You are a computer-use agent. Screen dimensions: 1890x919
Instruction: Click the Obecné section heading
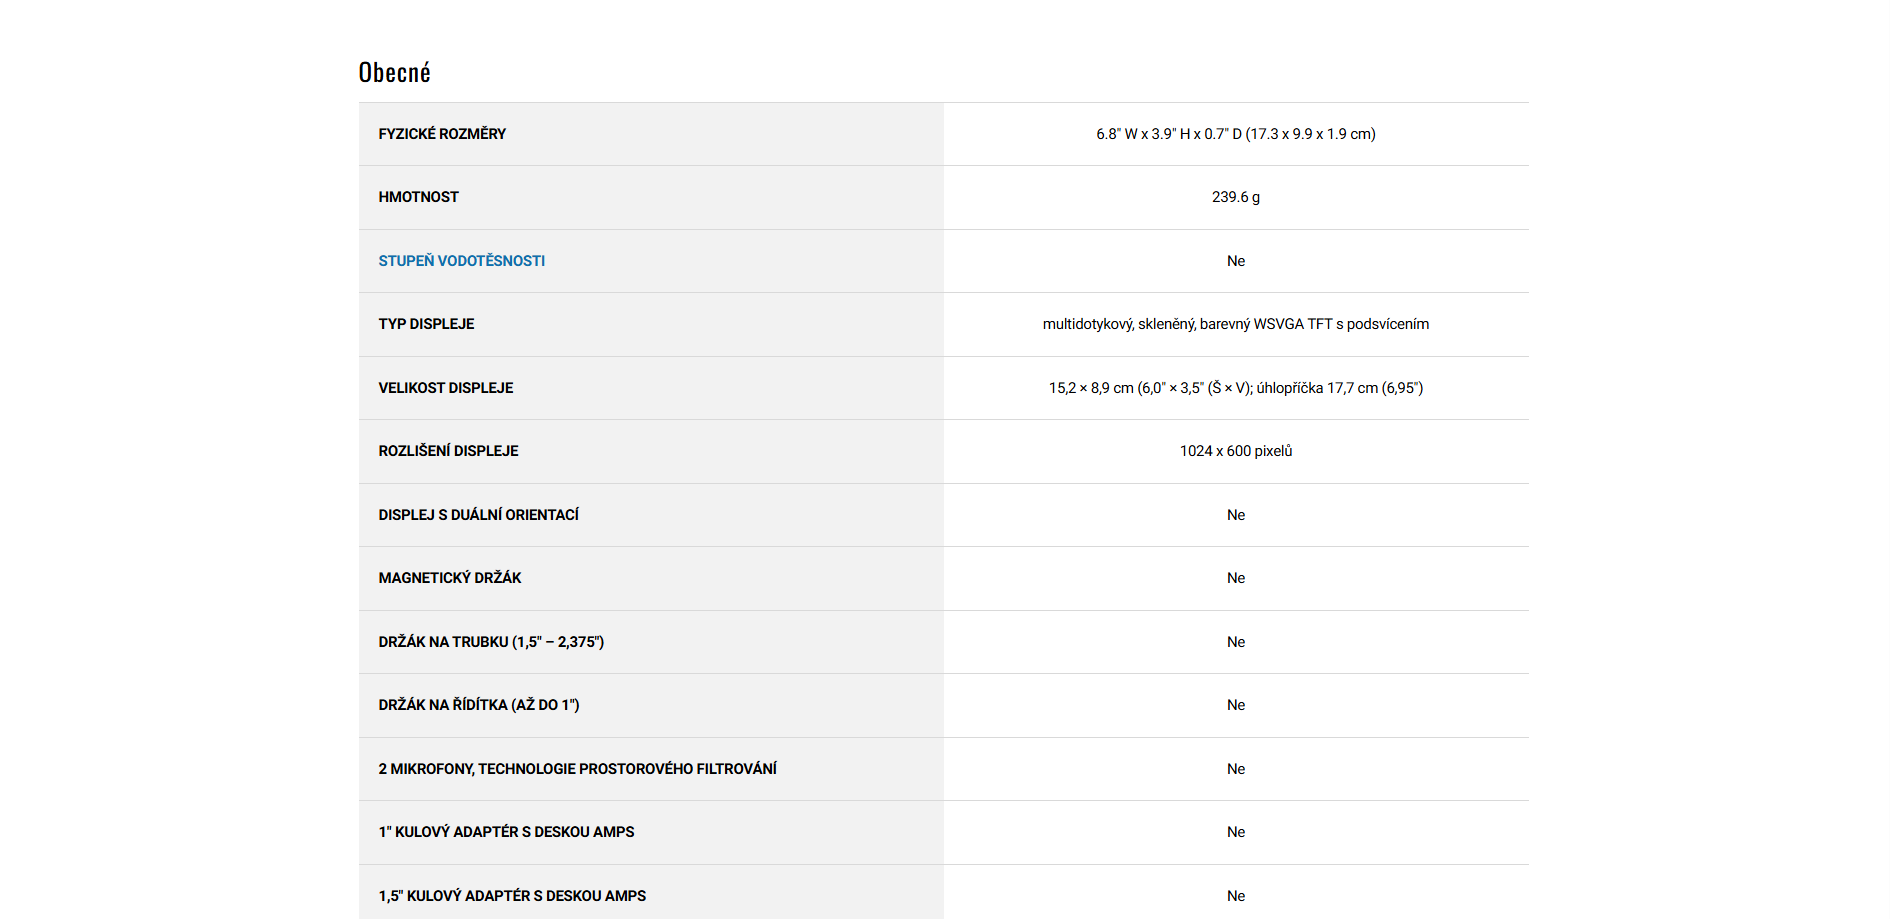394,73
